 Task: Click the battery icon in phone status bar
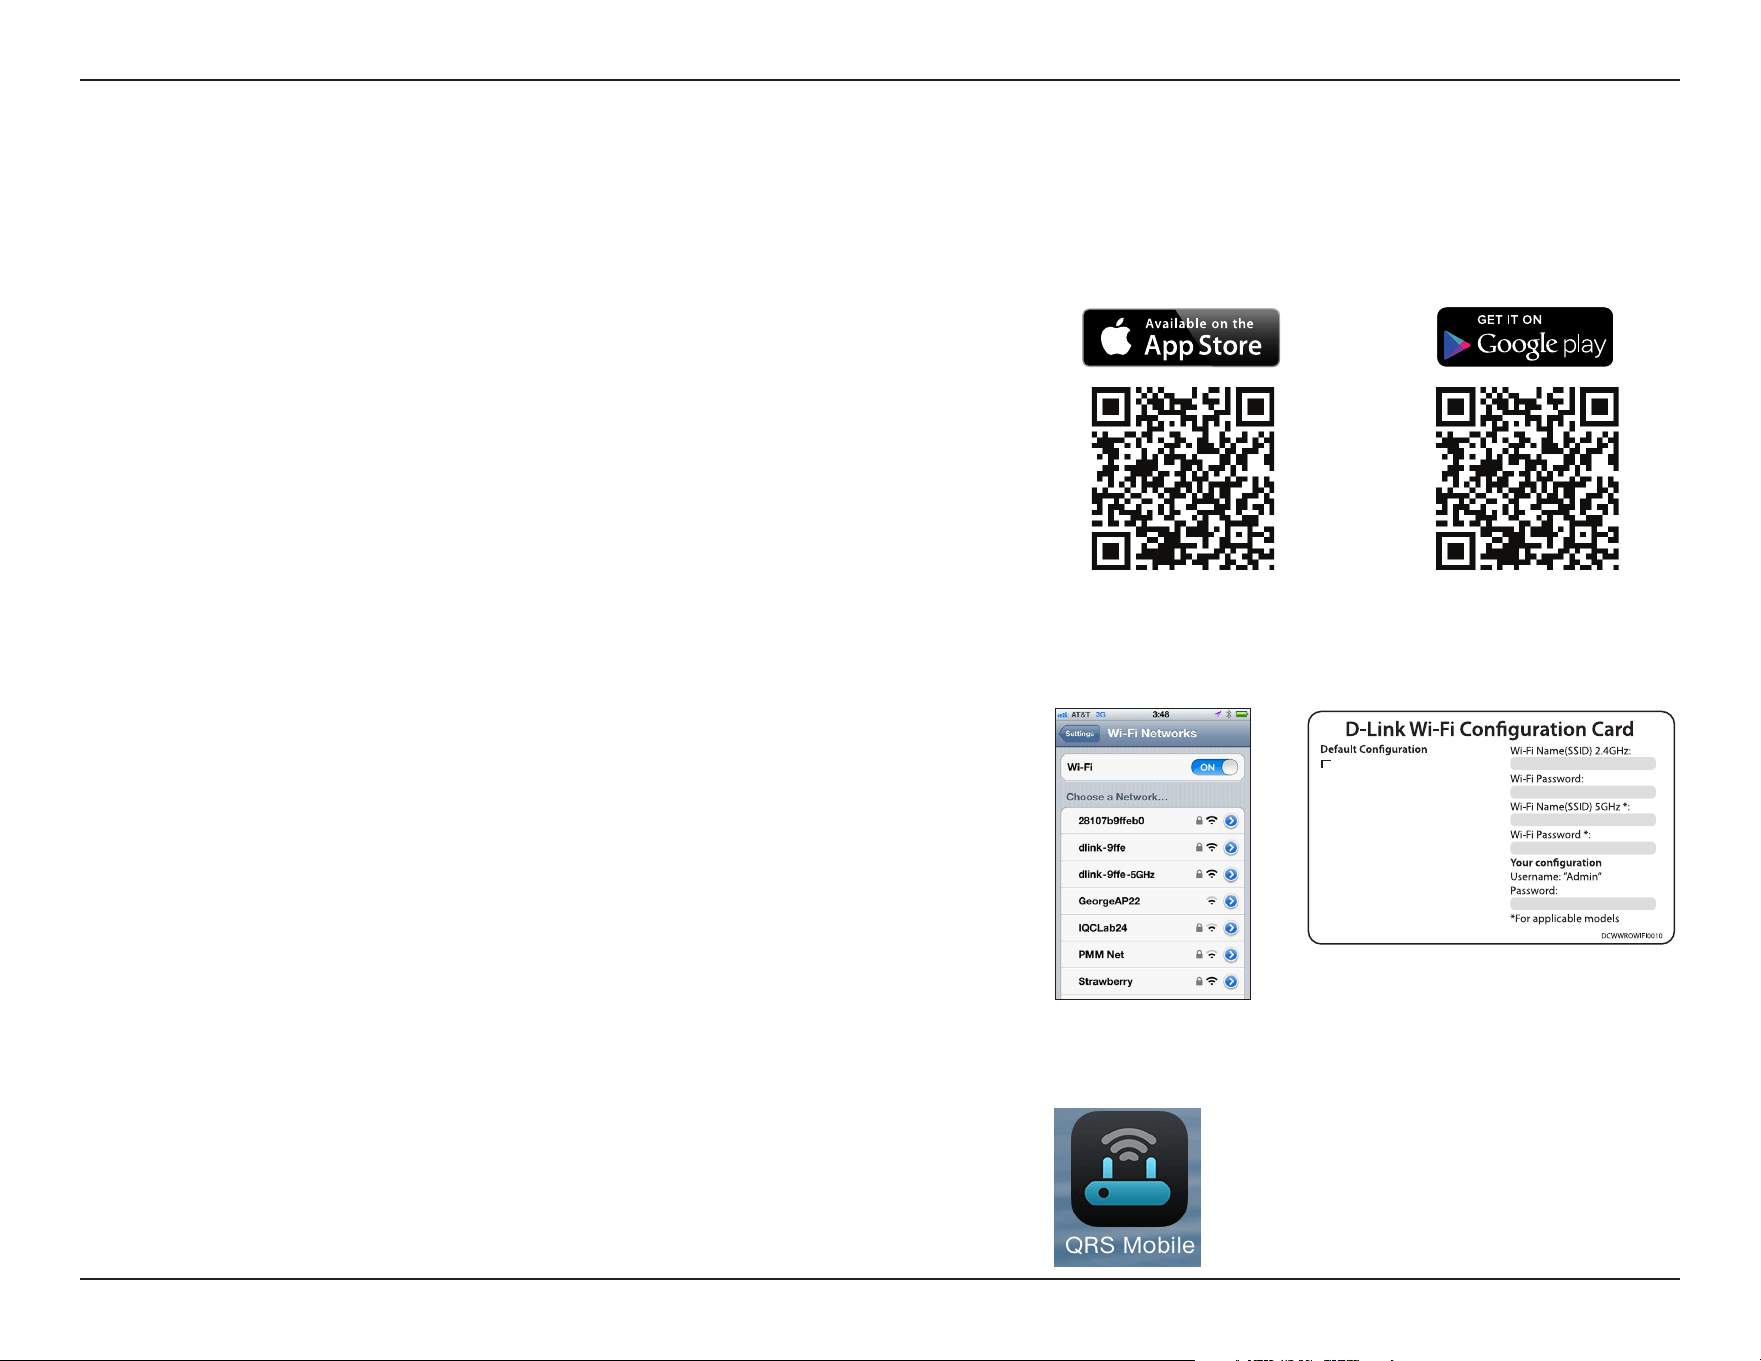(x=1241, y=715)
